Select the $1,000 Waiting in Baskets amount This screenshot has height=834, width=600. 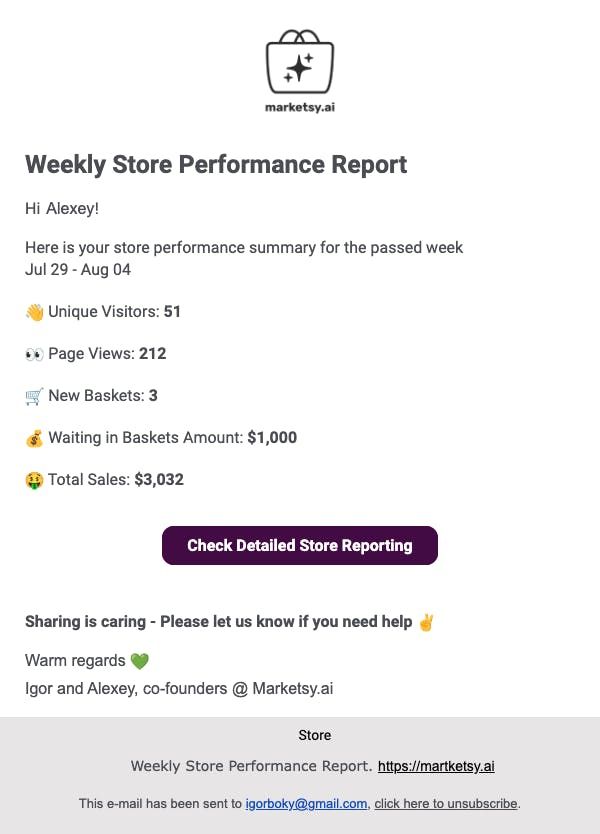tap(272, 438)
